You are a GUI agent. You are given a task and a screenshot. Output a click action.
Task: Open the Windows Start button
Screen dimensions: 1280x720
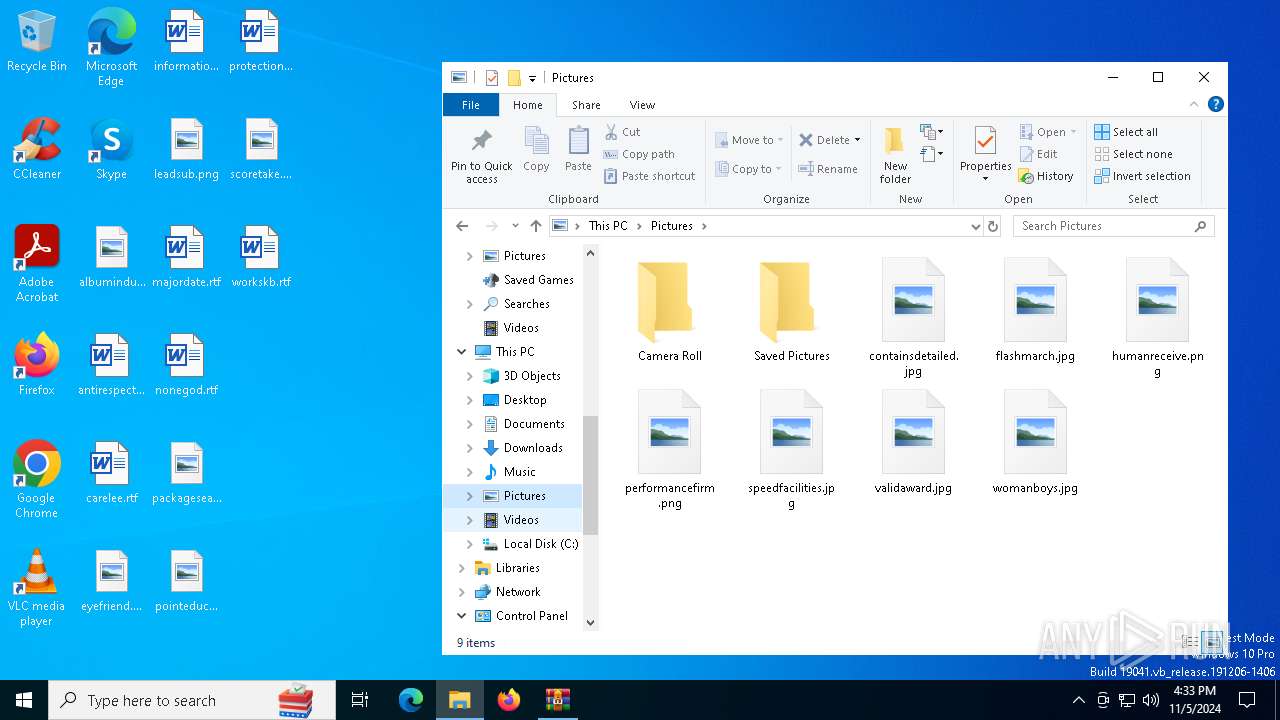point(24,700)
